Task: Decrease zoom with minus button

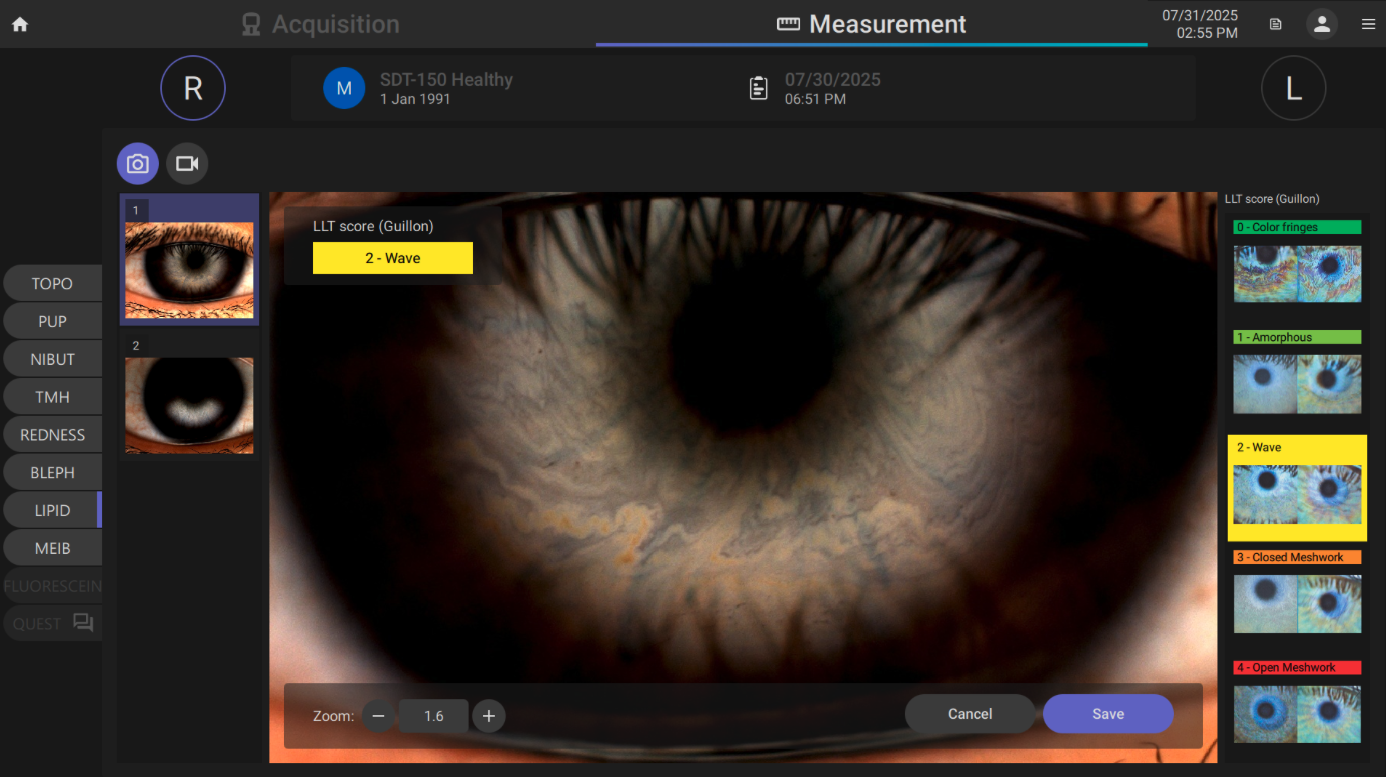Action: tap(379, 716)
